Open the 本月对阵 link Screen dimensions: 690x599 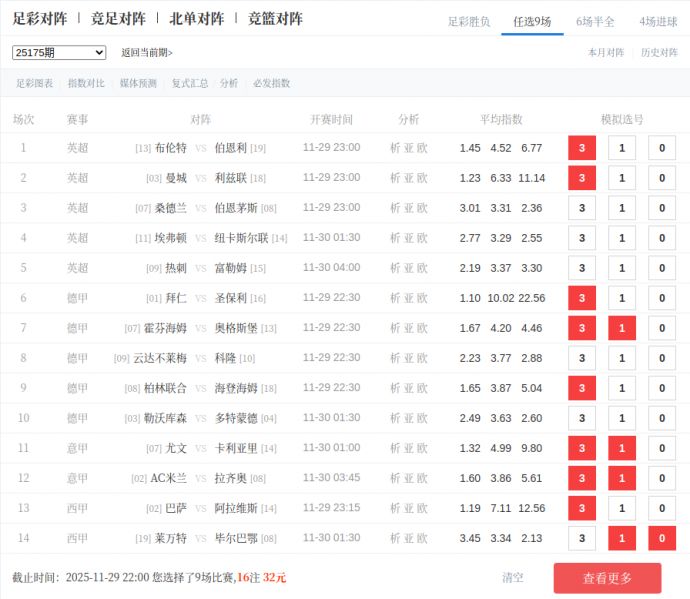pyautogui.click(x=606, y=53)
